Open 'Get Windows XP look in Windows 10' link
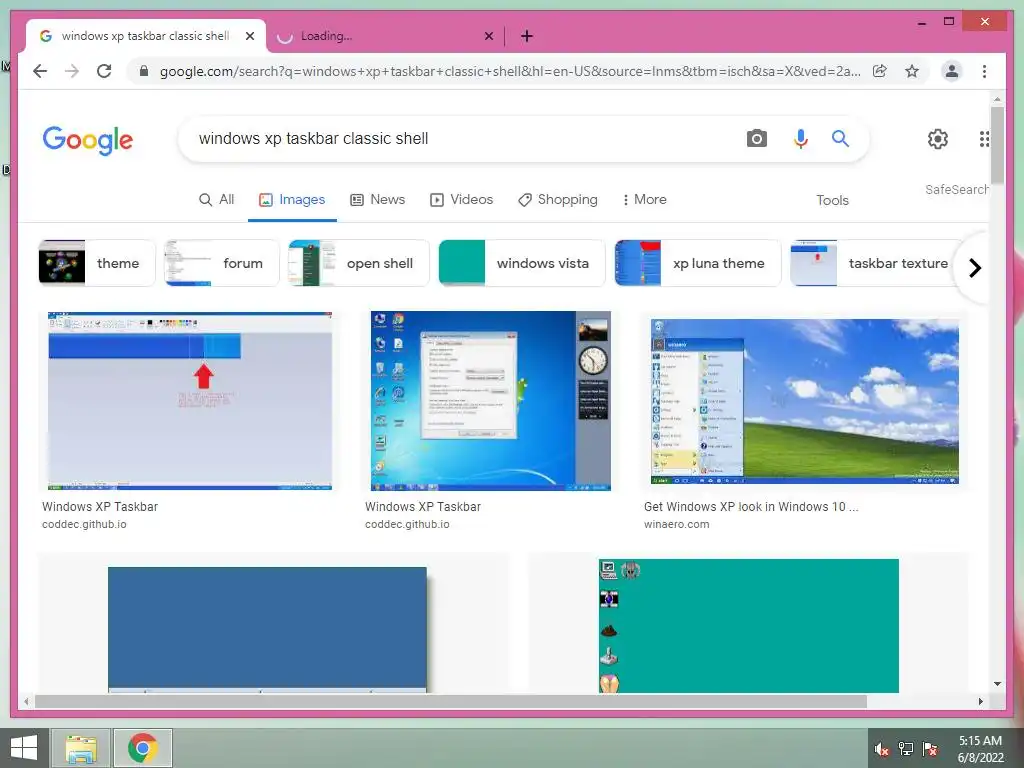Viewport: 1024px width, 768px height. (x=750, y=507)
